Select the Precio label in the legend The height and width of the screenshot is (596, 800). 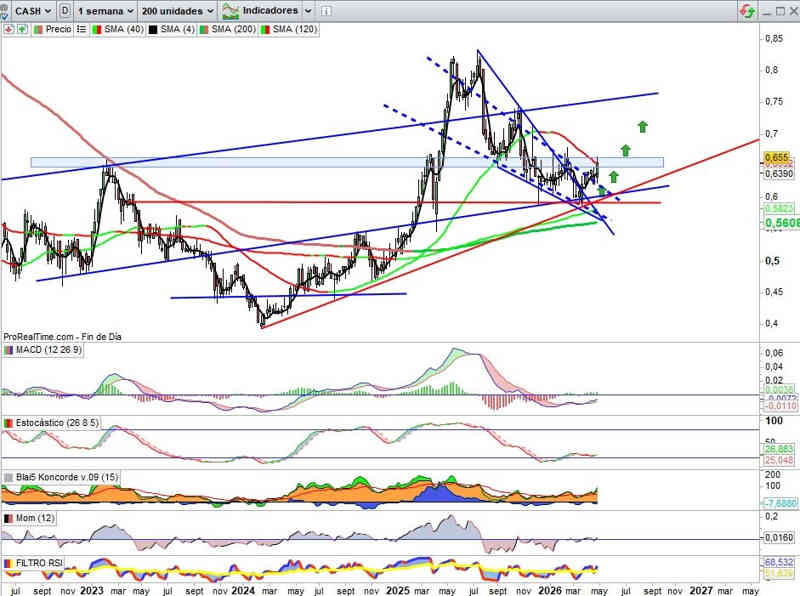coord(58,30)
